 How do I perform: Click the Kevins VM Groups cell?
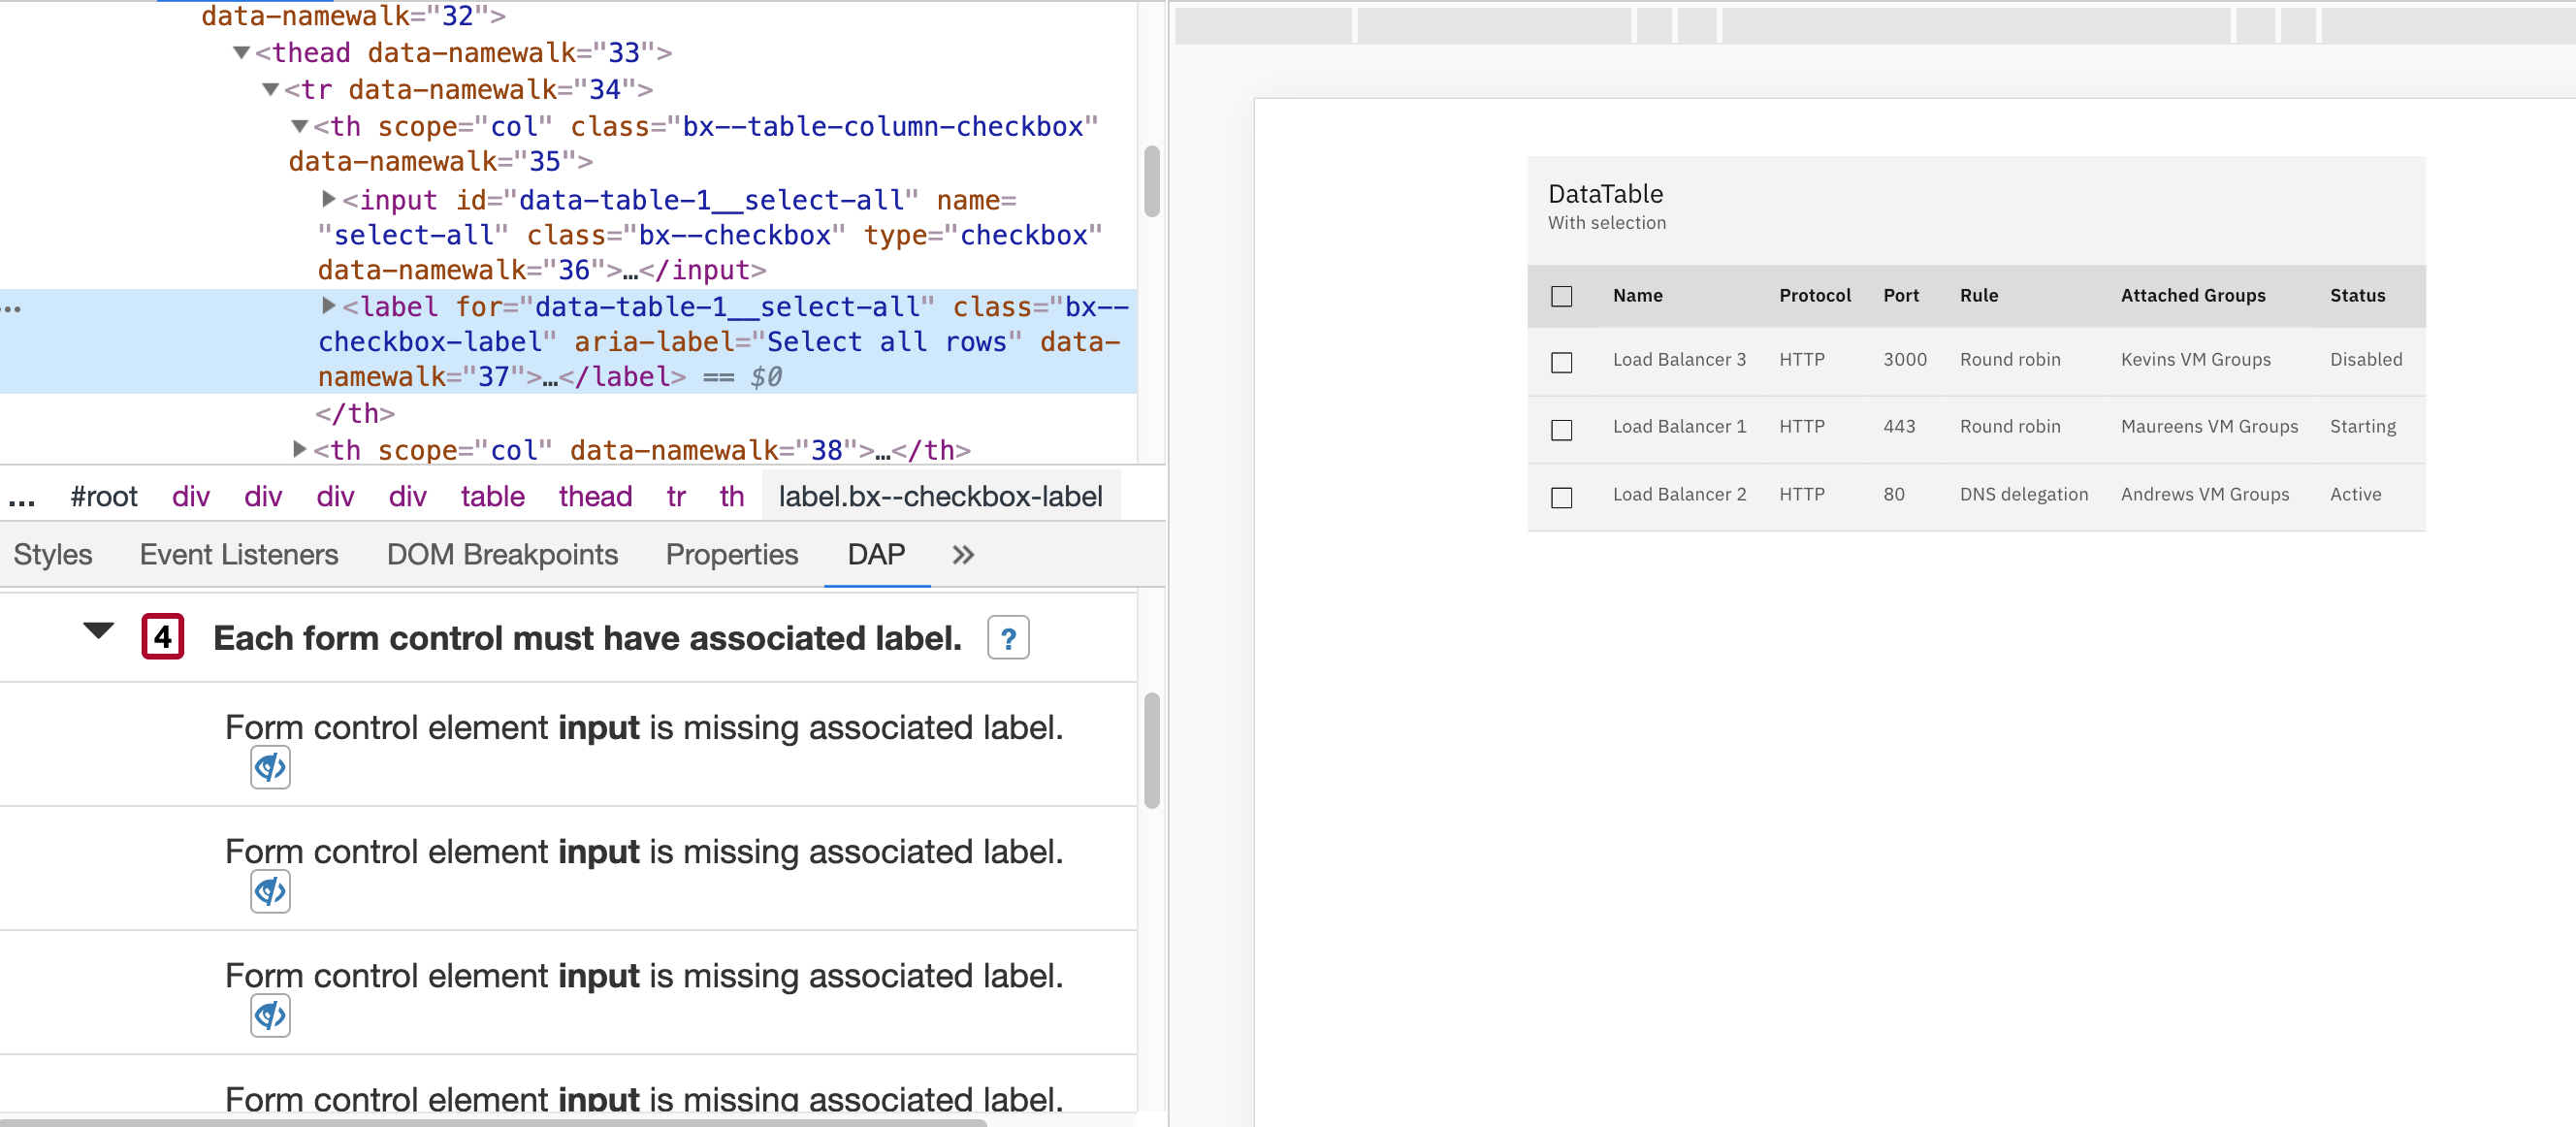coord(2195,360)
